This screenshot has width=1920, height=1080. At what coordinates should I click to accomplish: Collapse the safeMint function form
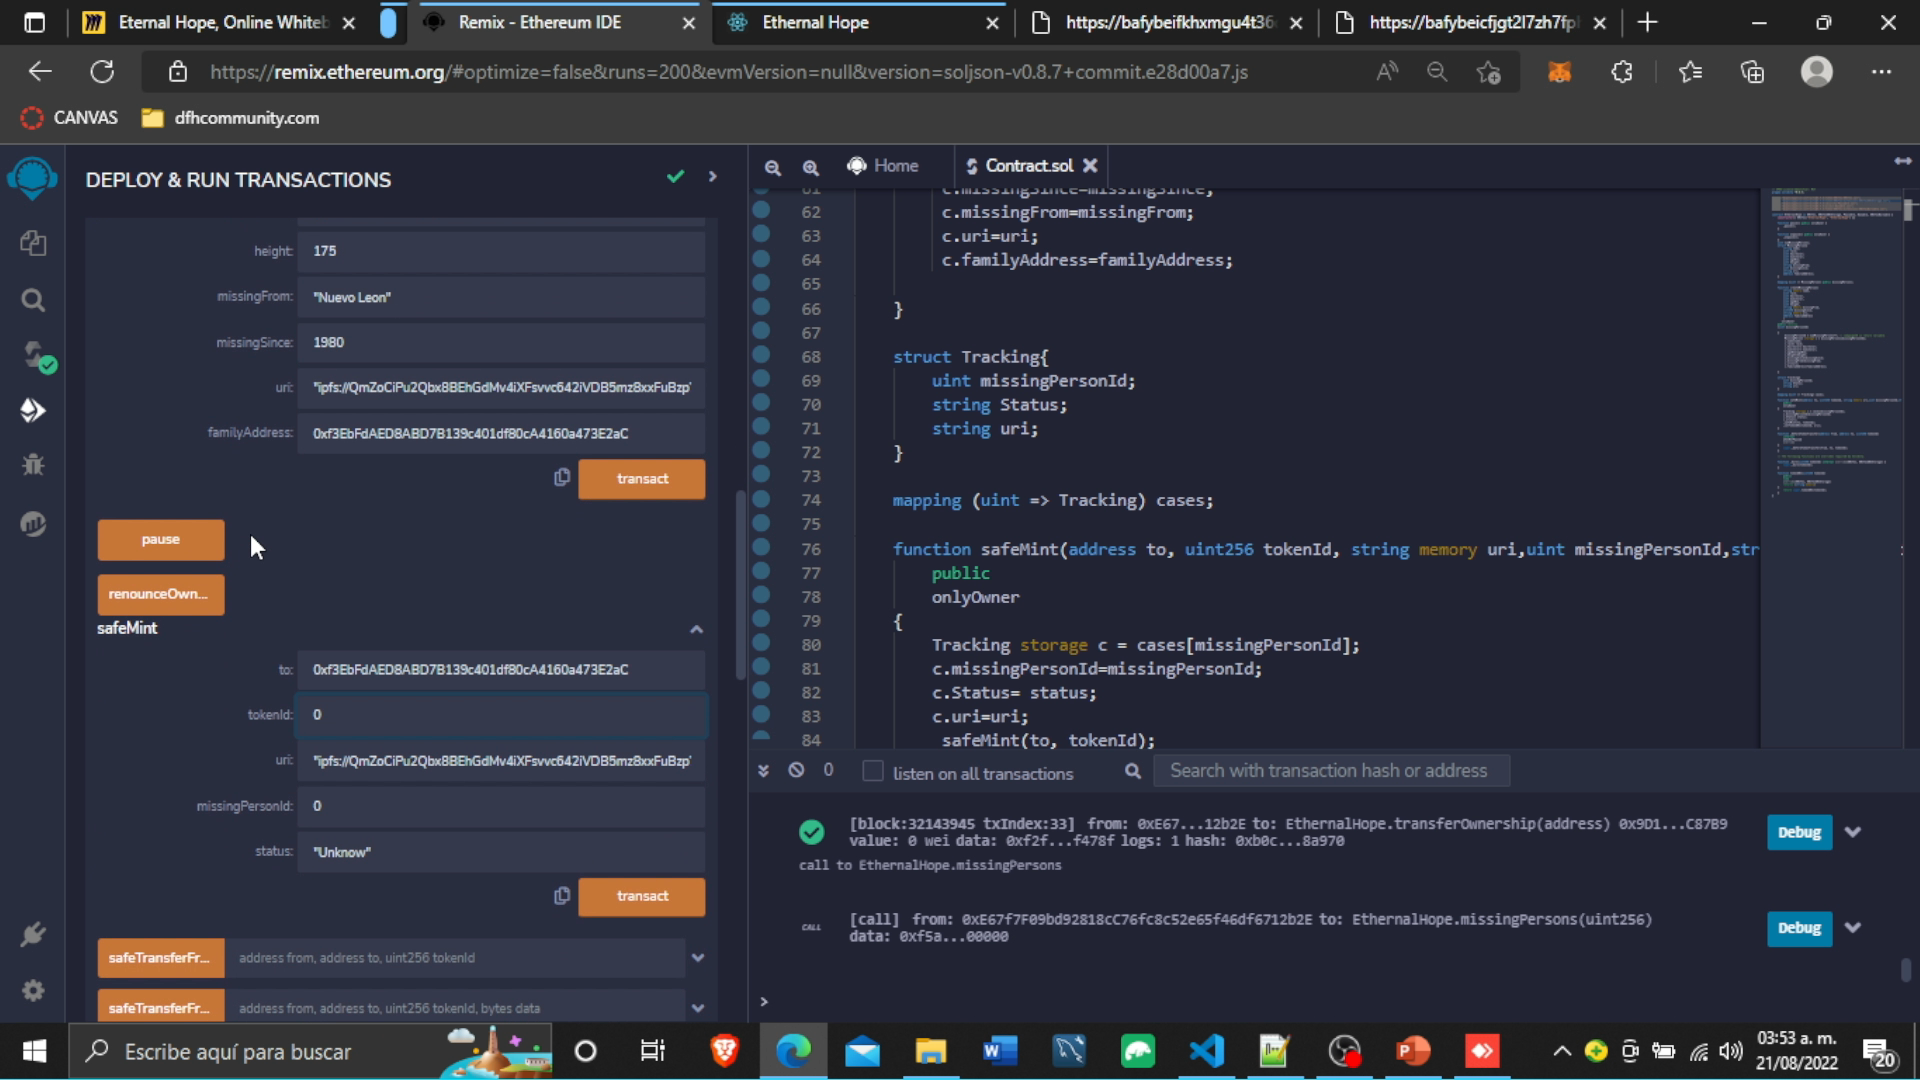coord(696,629)
